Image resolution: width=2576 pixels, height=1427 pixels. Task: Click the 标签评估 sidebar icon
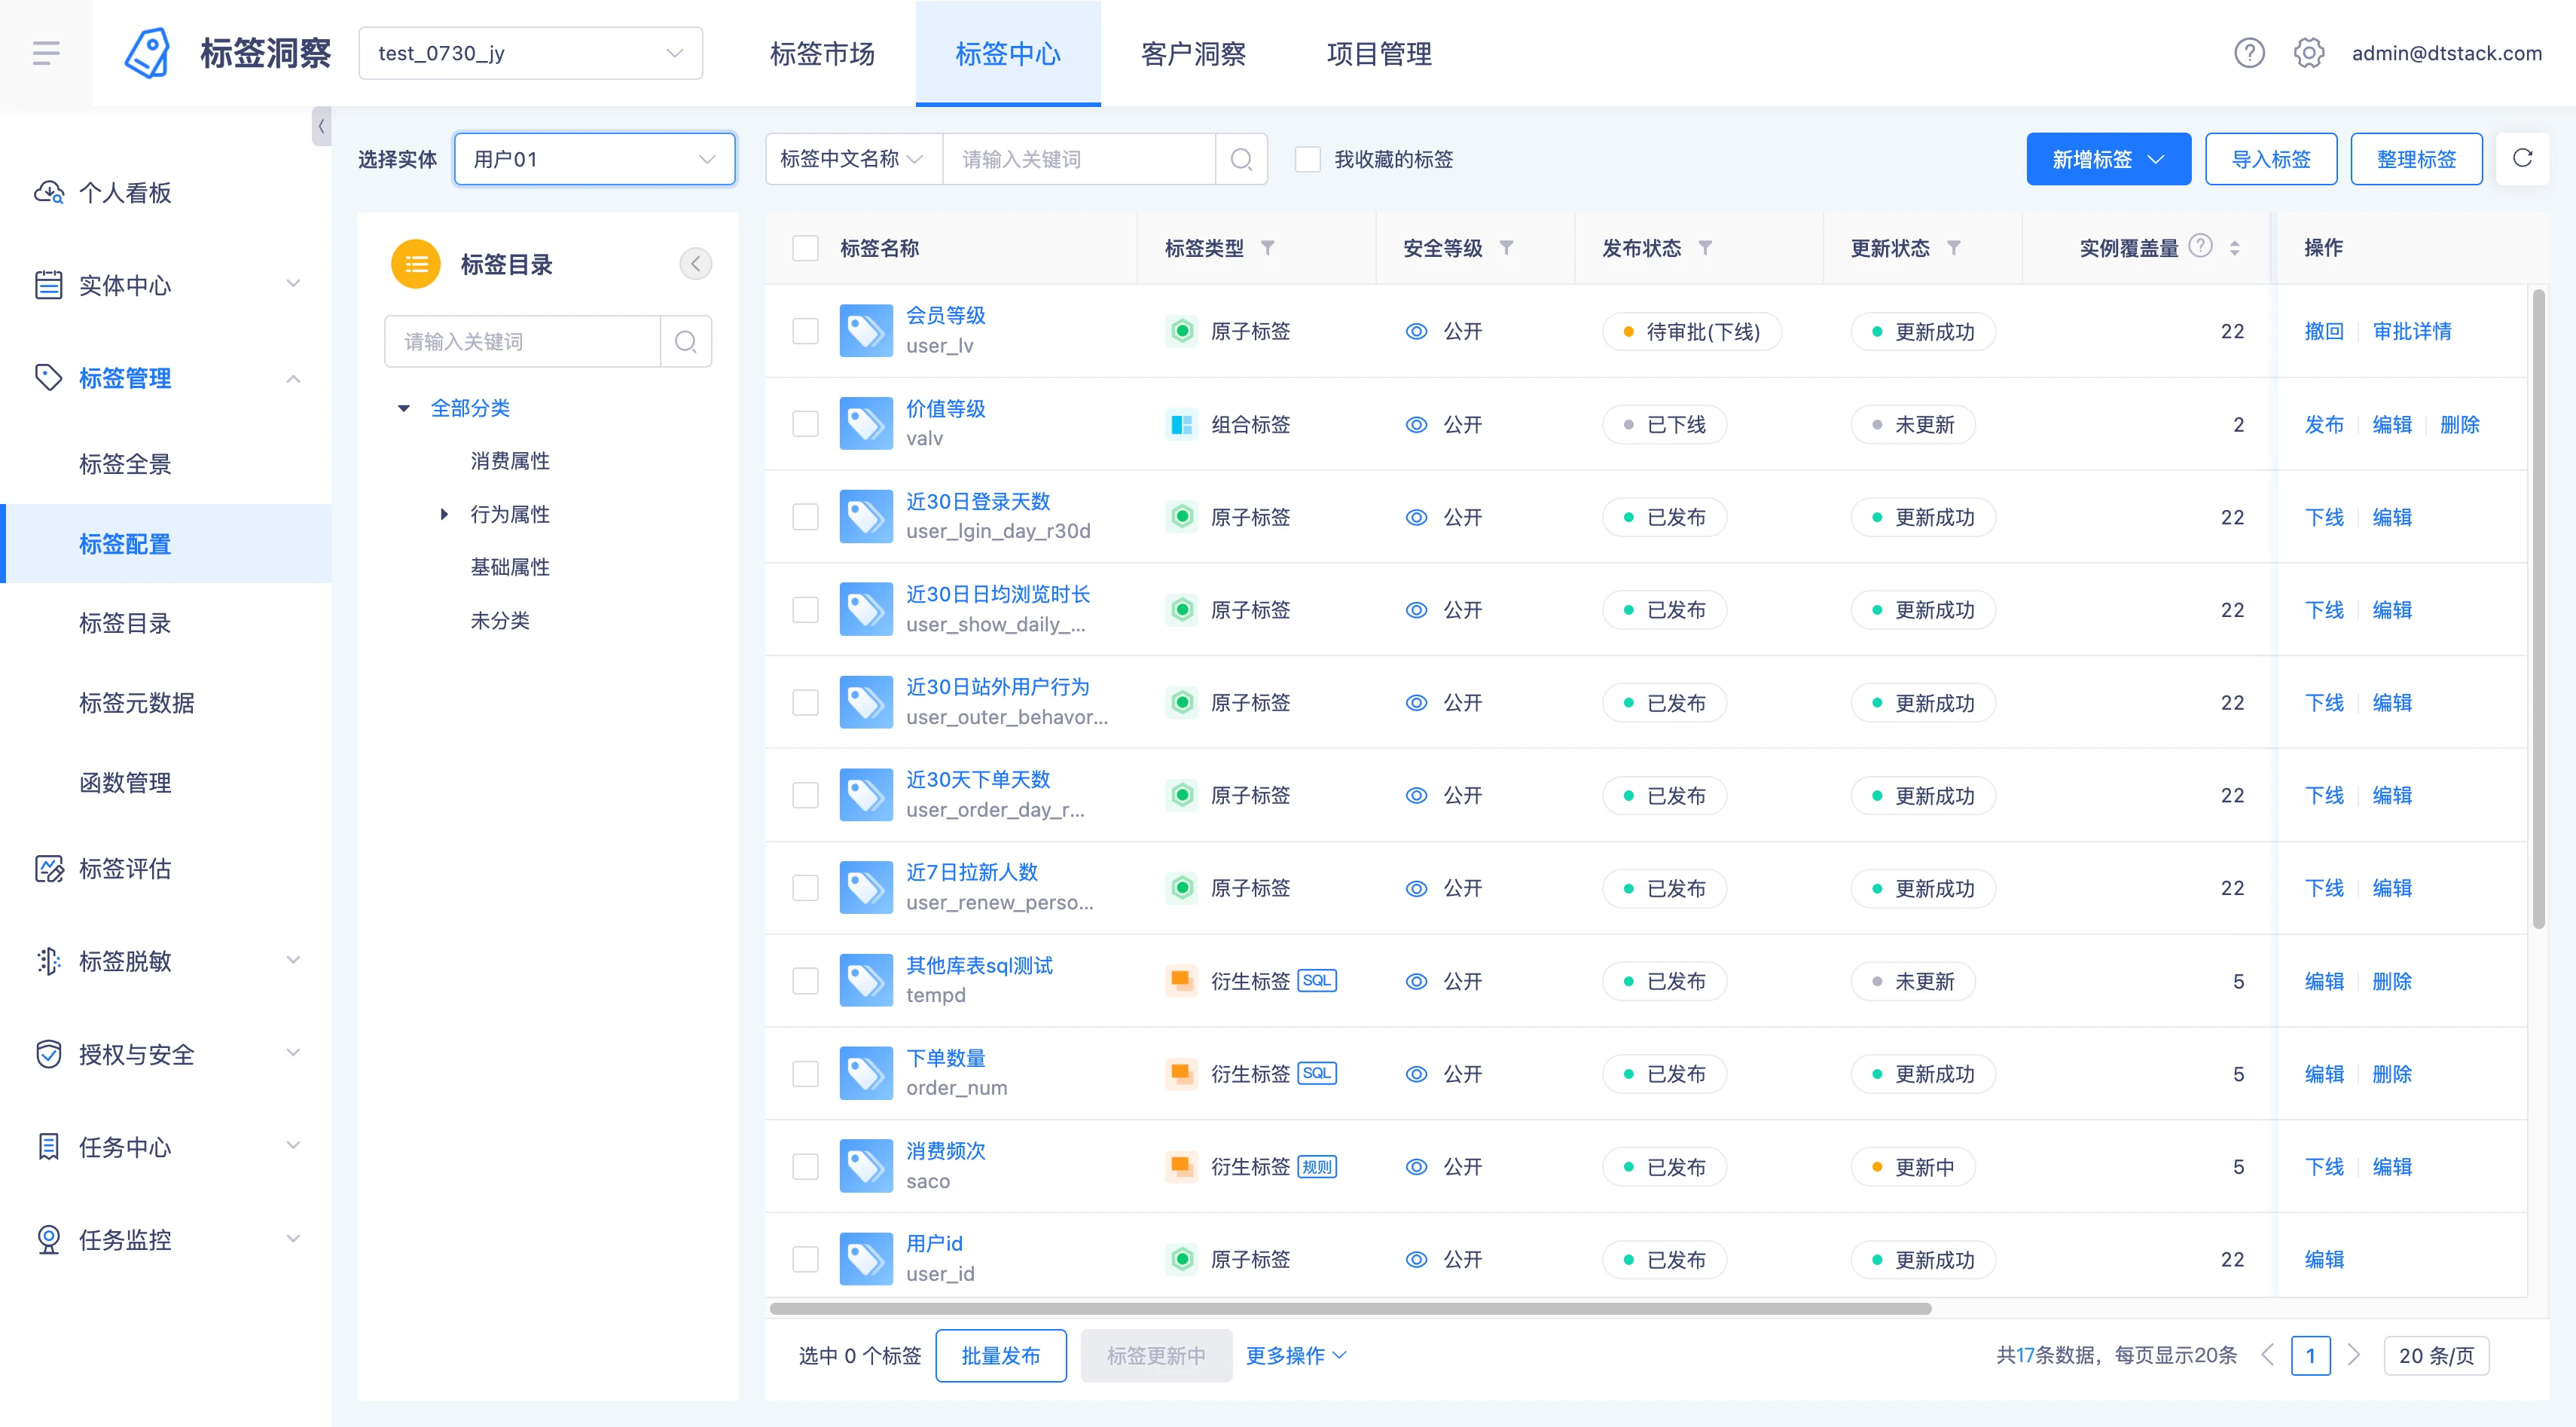tap(49, 868)
